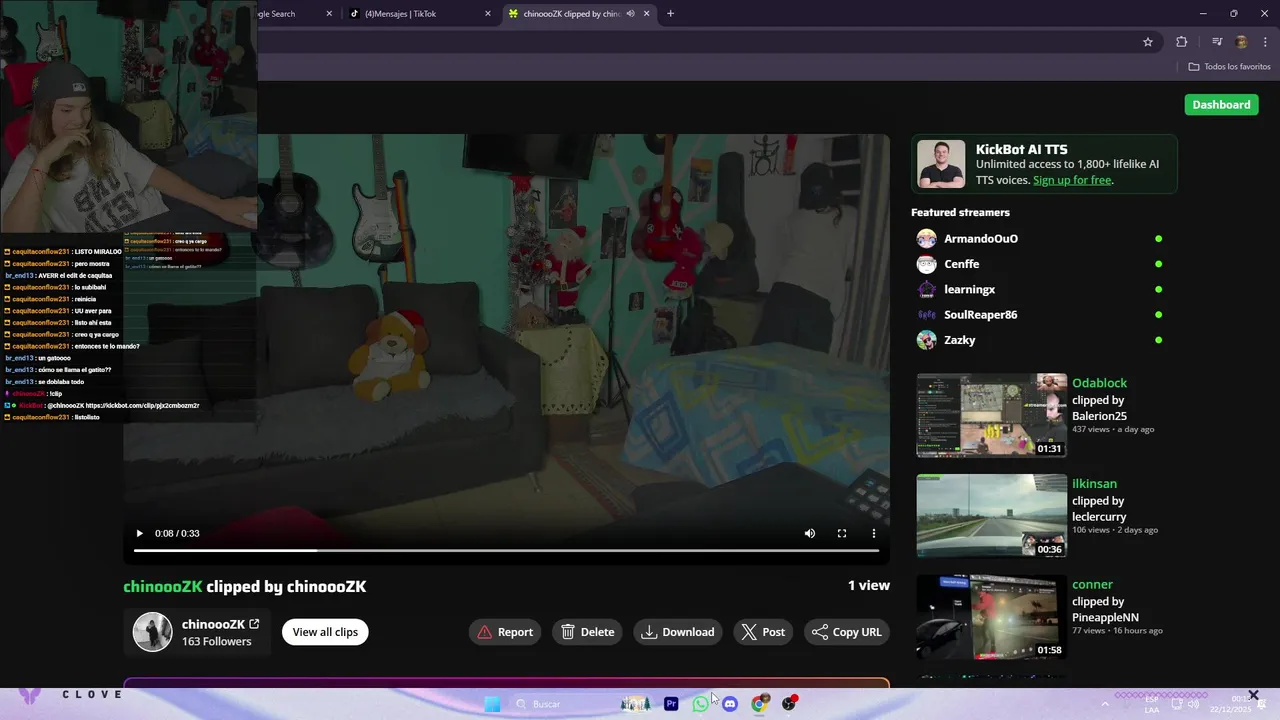Close the Google Search tab
The height and width of the screenshot is (720, 1280).
[x=329, y=14]
